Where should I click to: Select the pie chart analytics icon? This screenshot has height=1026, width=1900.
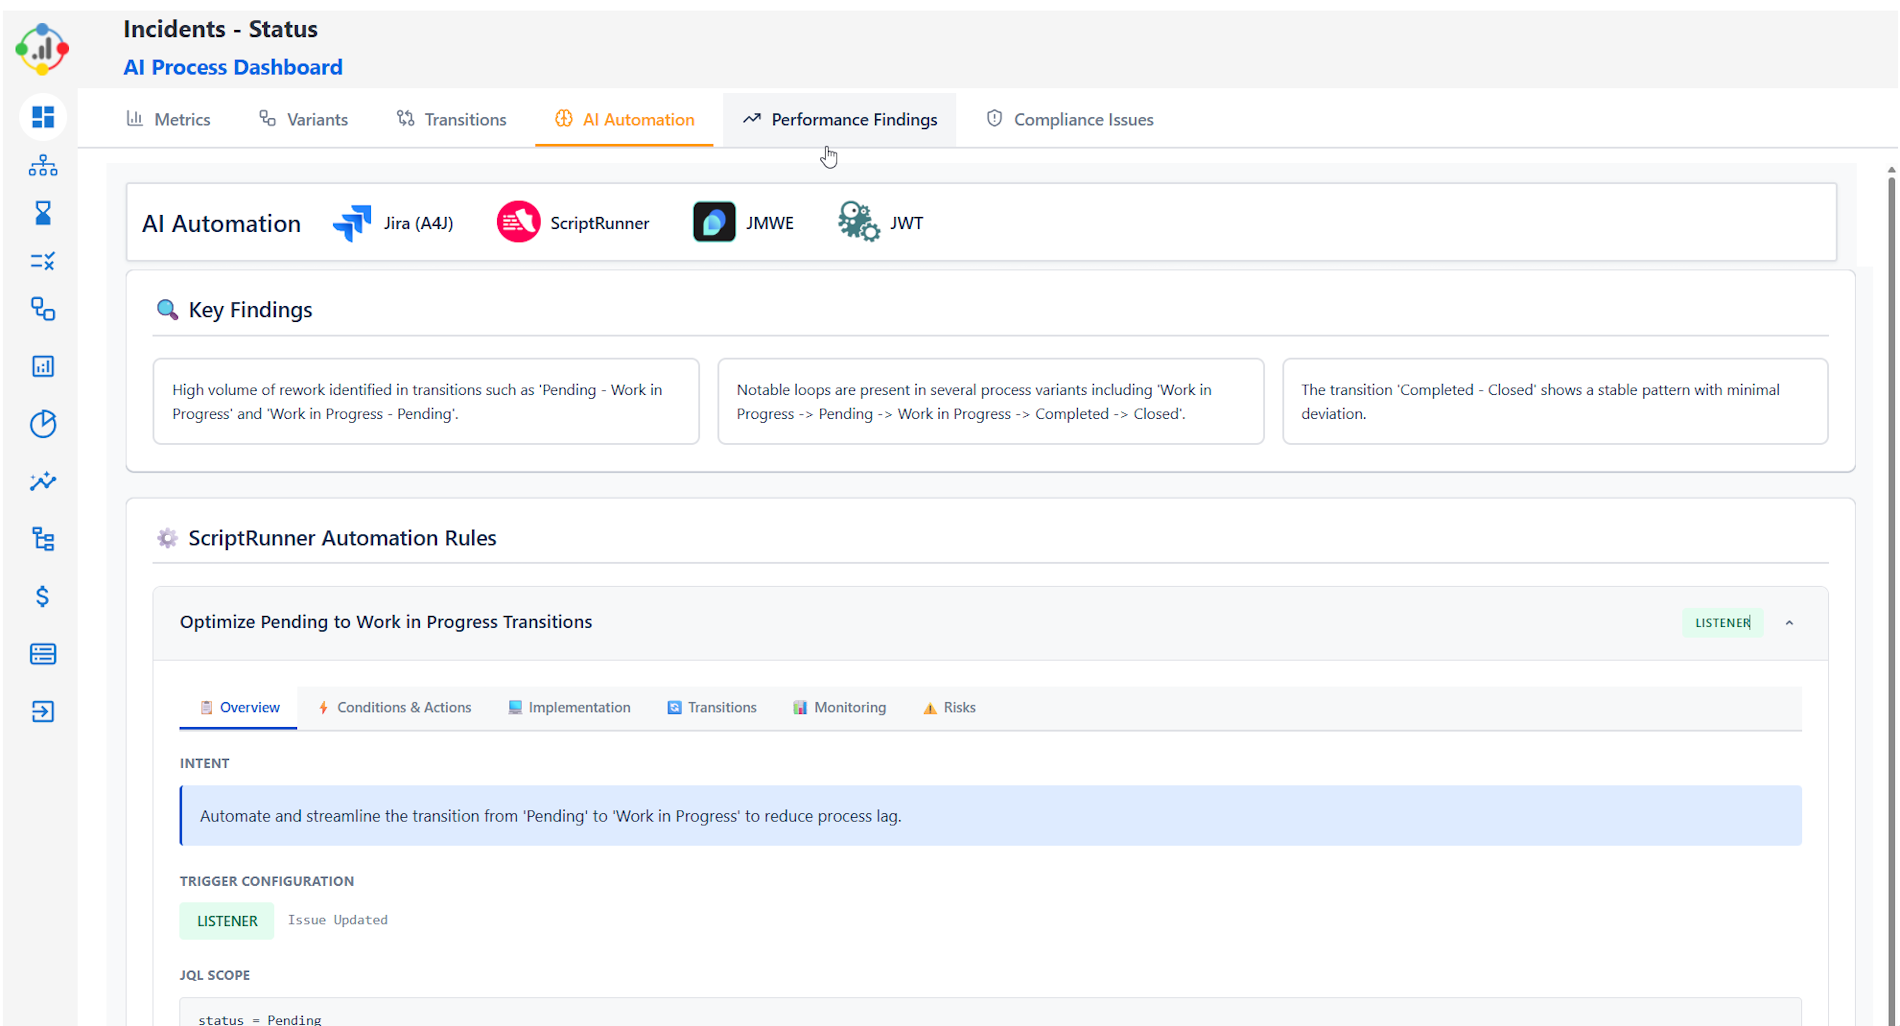click(x=43, y=424)
